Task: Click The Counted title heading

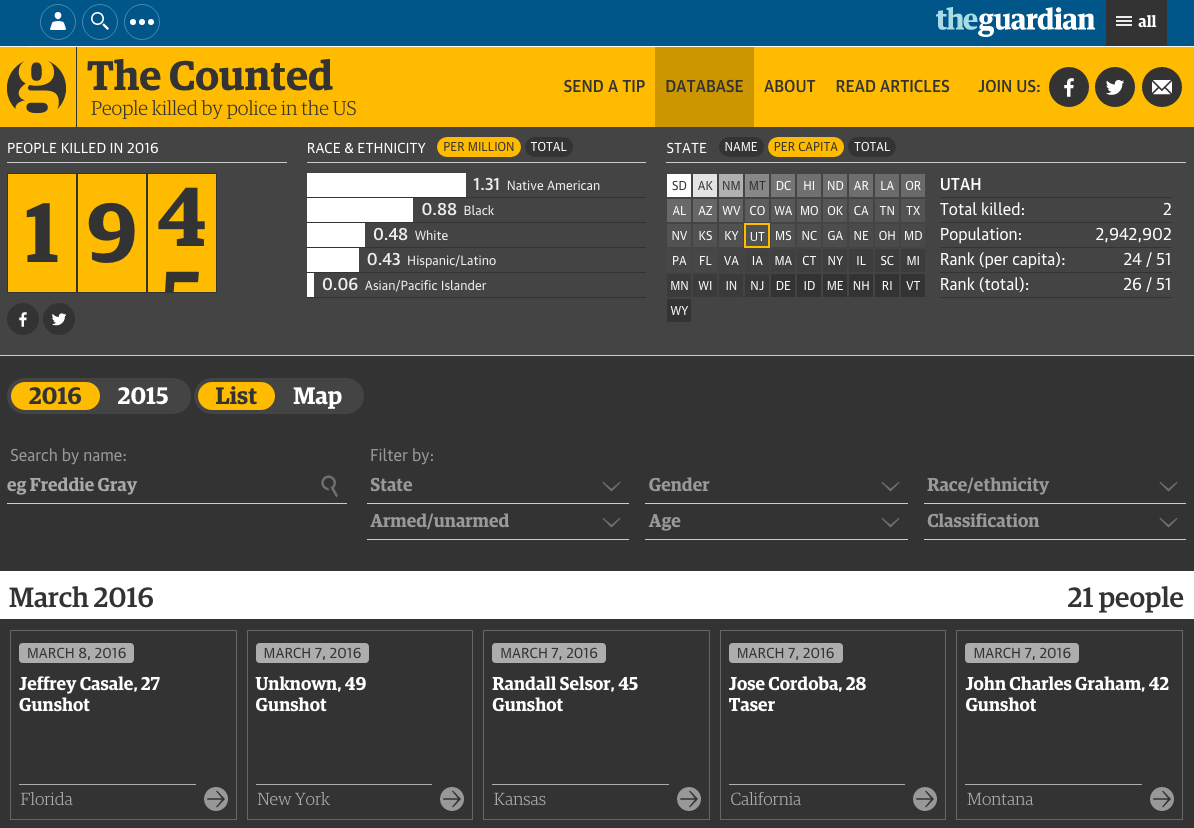Action: coord(209,75)
